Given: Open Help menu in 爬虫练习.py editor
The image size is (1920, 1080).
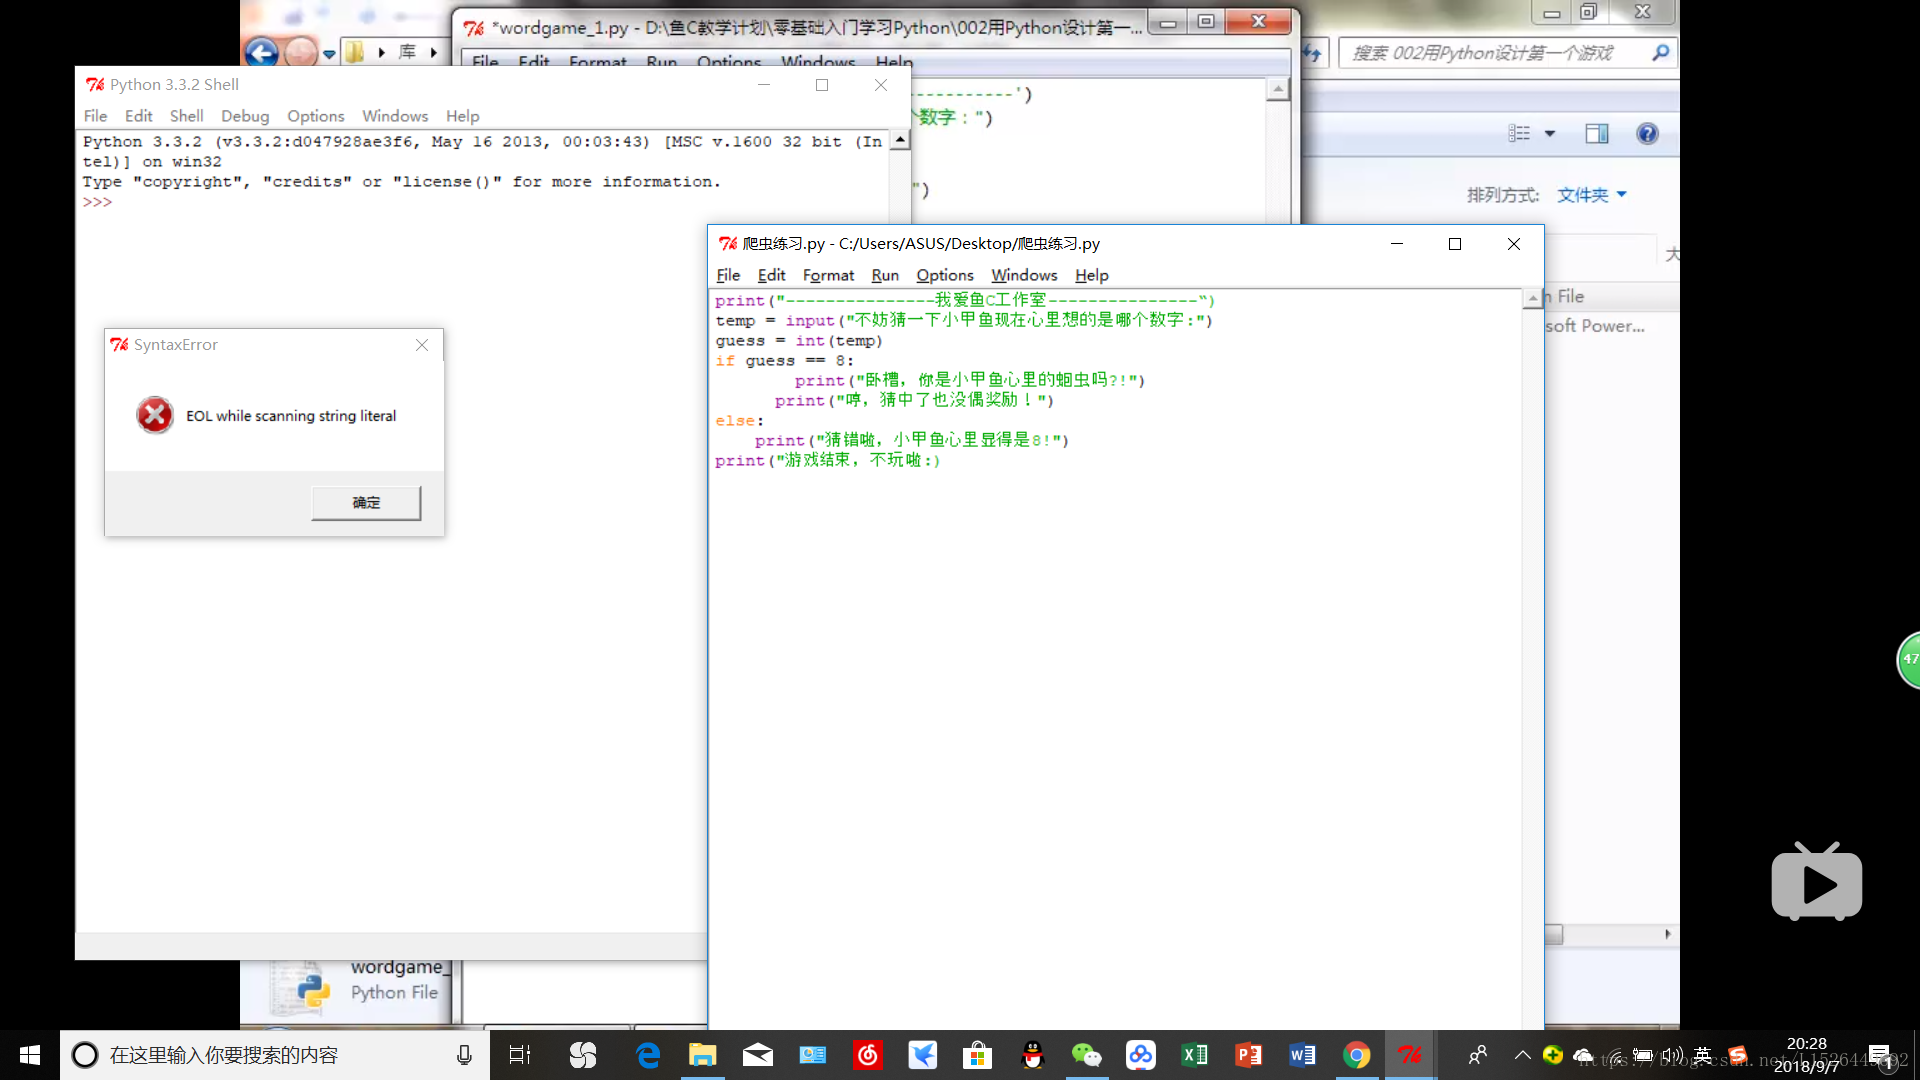Looking at the screenshot, I should pos(1091,275).
